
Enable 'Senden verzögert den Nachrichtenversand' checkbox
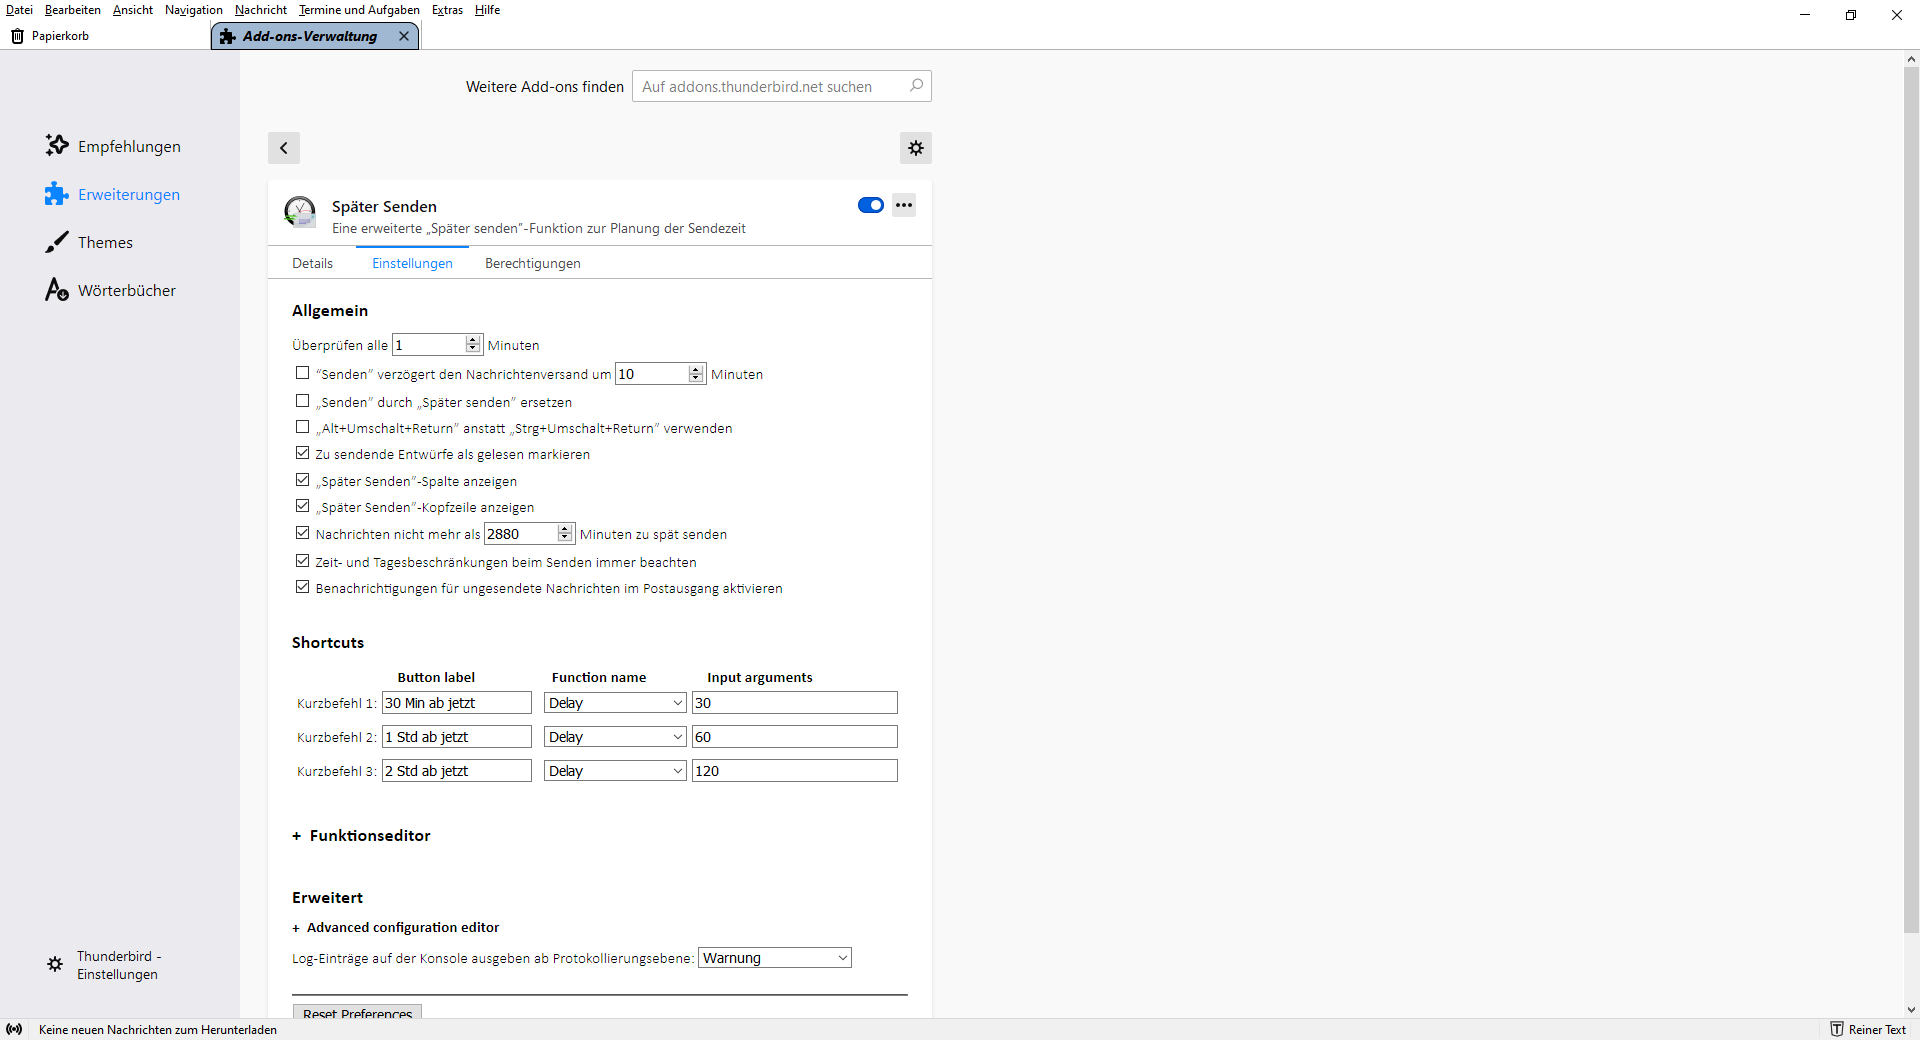coord(302,373)
